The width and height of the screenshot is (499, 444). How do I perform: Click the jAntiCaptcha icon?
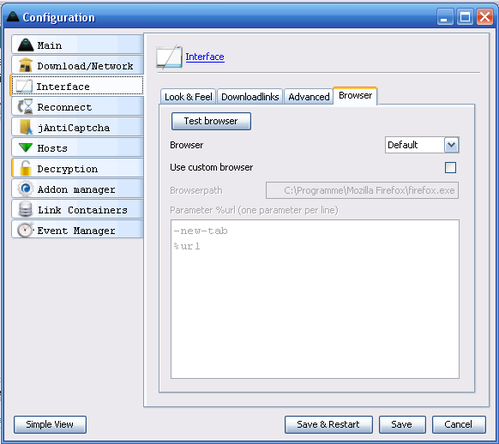click(x=26, y=127)
